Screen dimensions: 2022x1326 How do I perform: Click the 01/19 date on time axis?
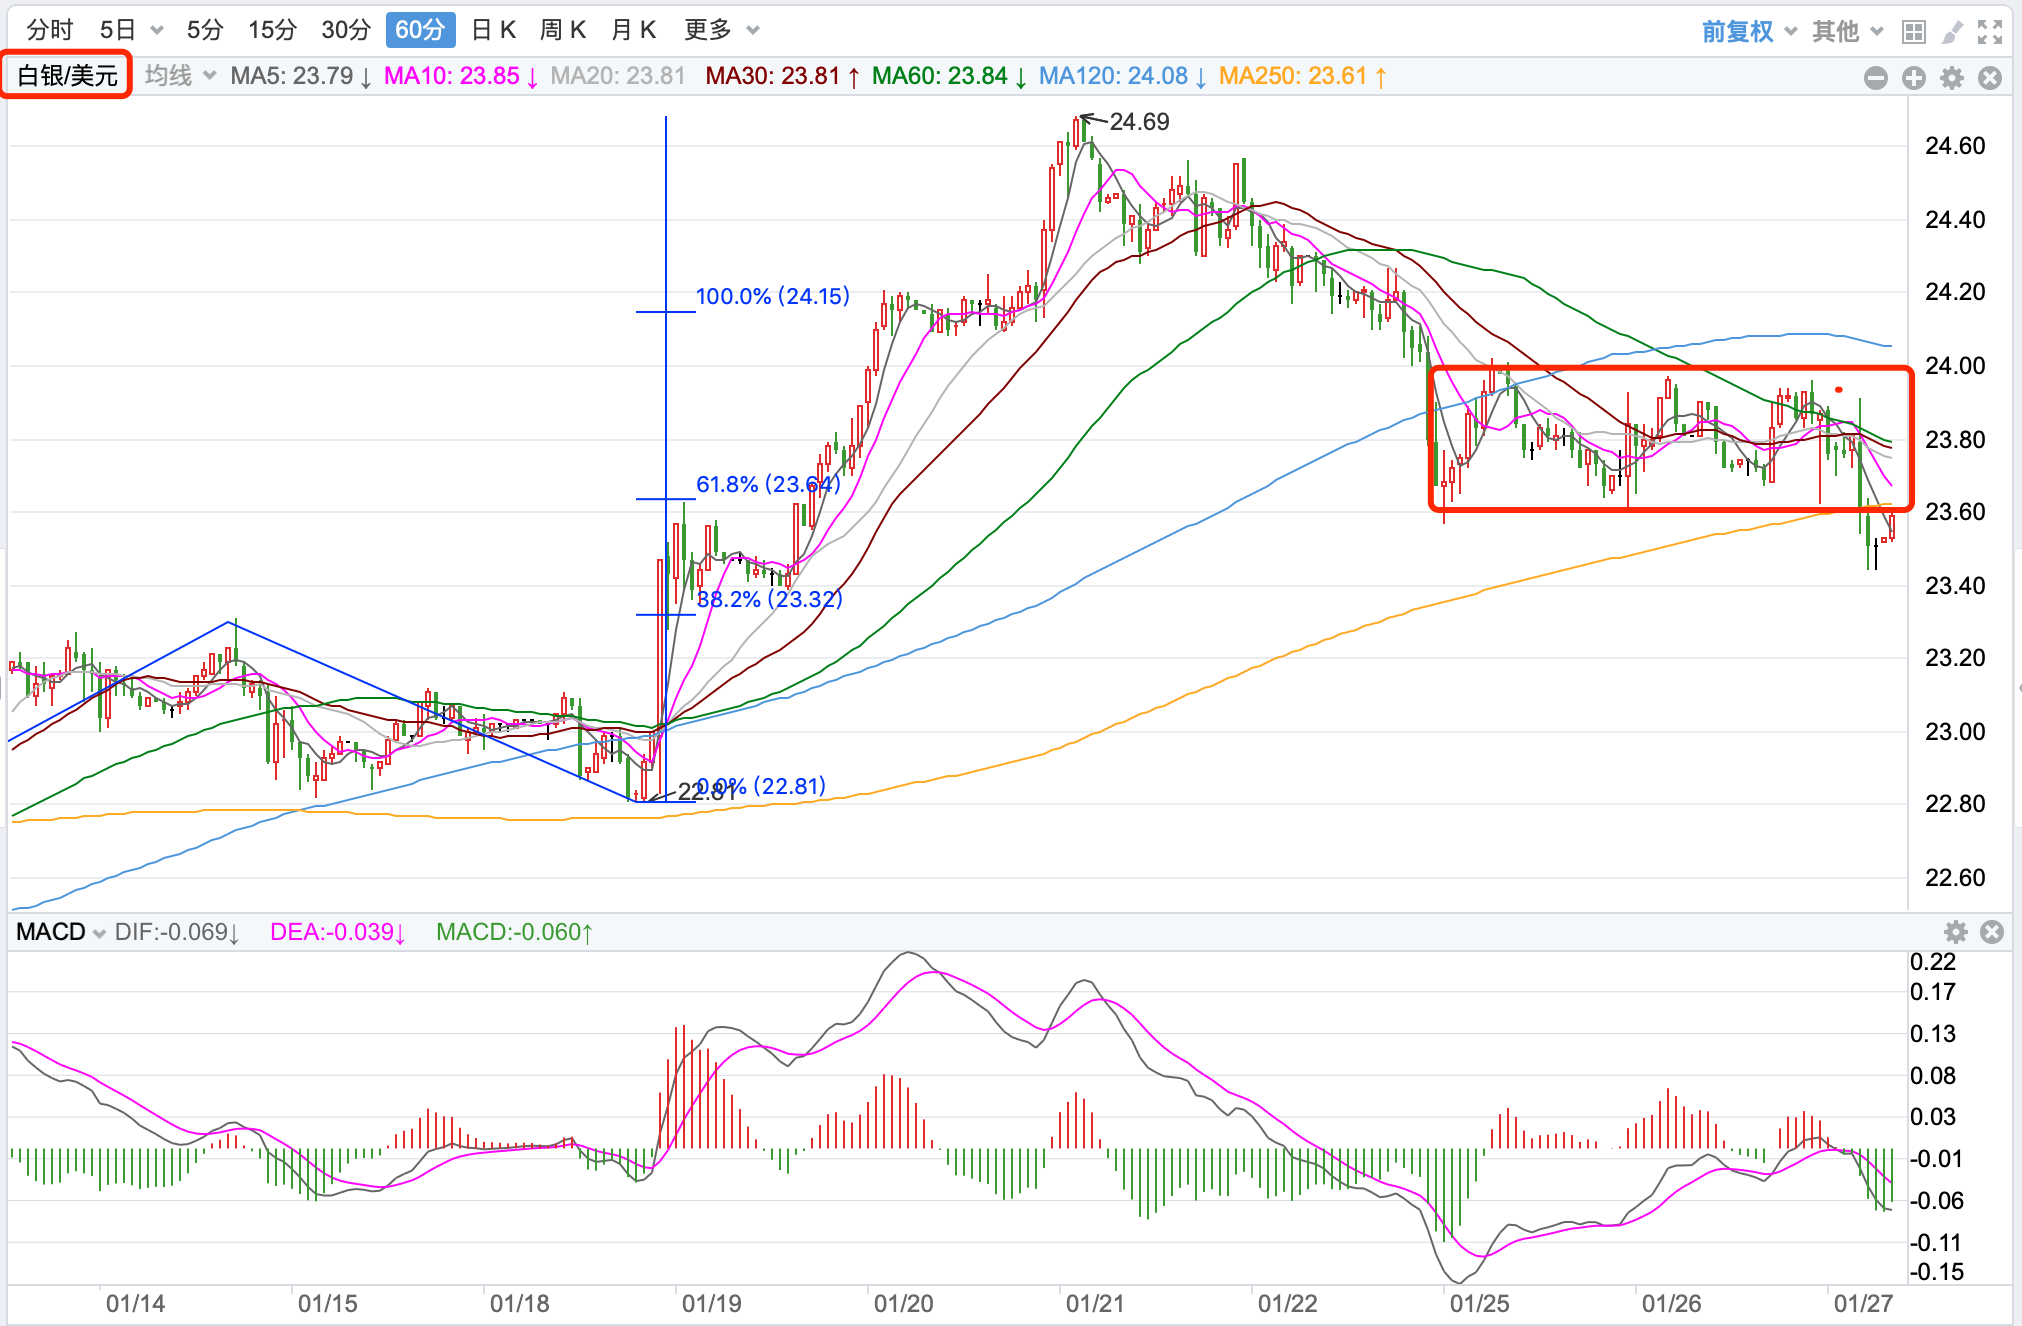pos(711,1304)
